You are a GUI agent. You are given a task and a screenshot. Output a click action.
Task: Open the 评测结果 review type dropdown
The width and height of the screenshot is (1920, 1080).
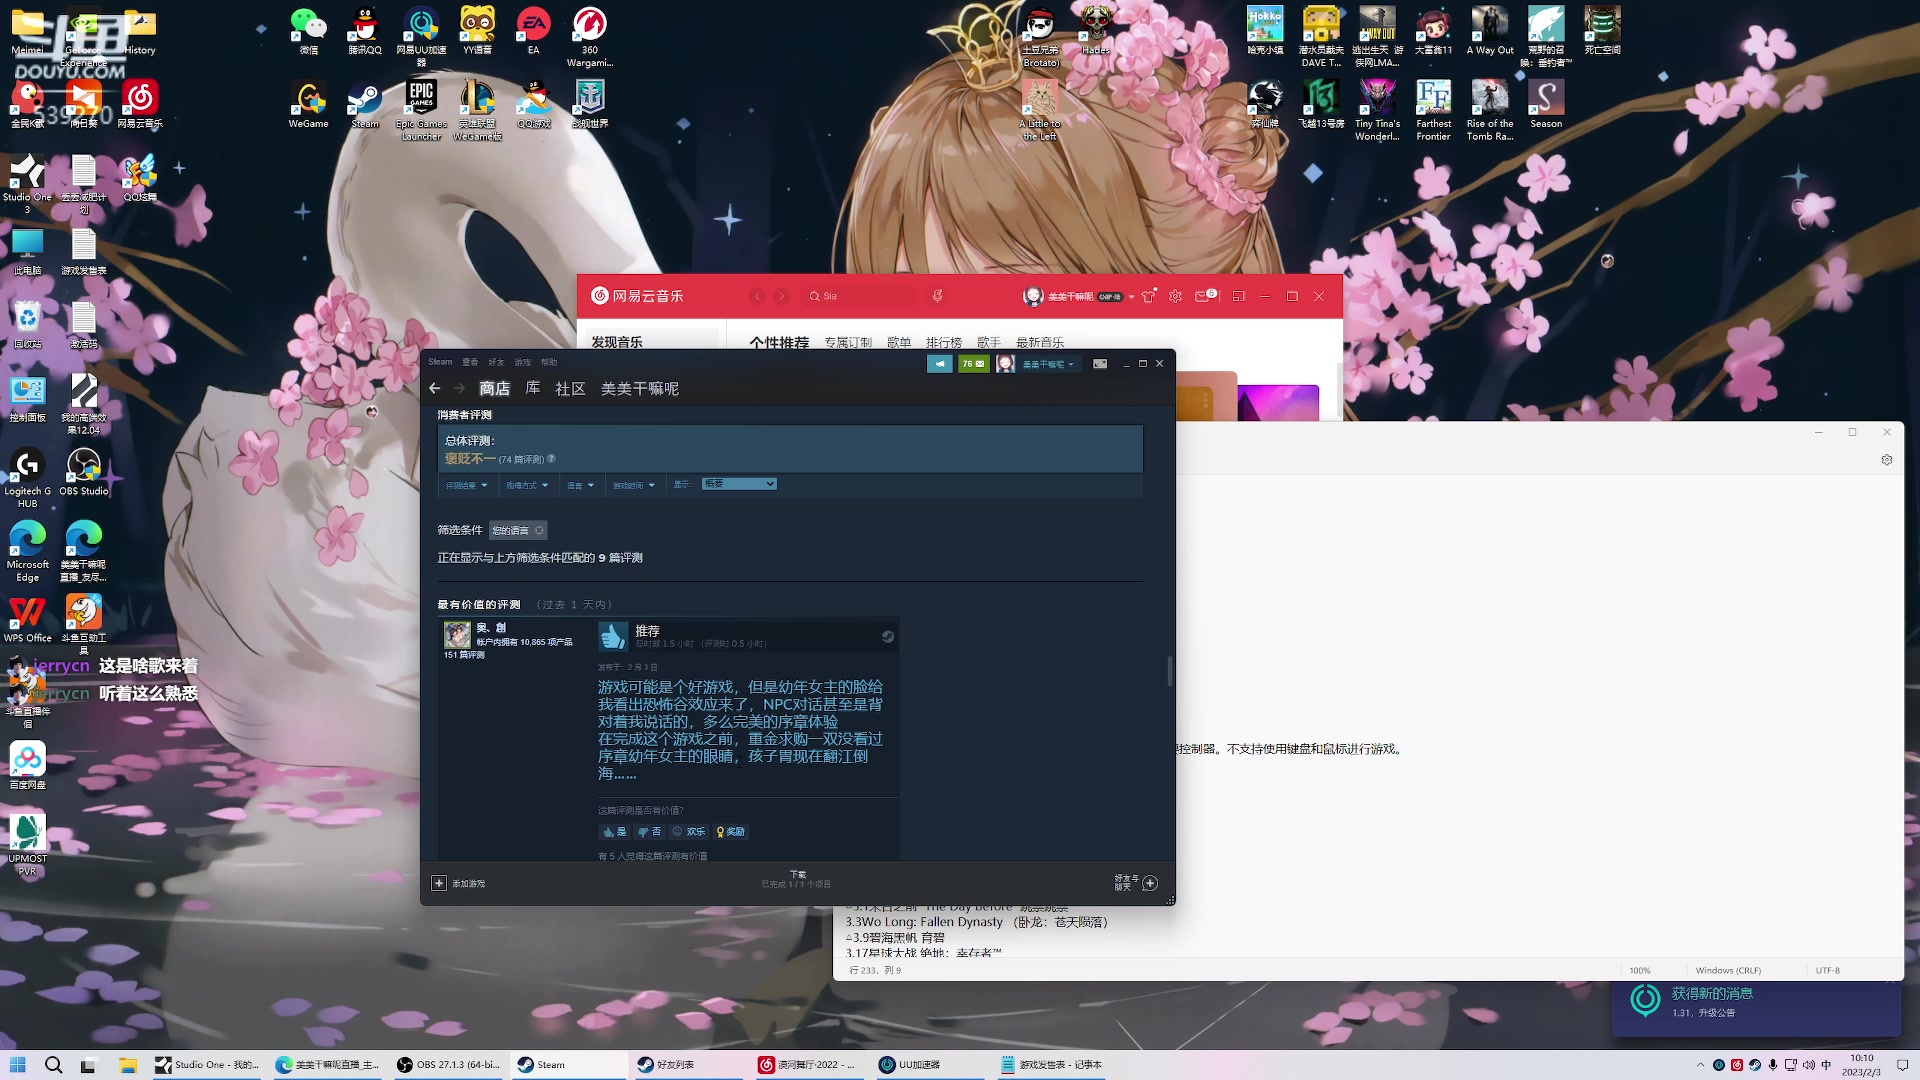[467, 485]
